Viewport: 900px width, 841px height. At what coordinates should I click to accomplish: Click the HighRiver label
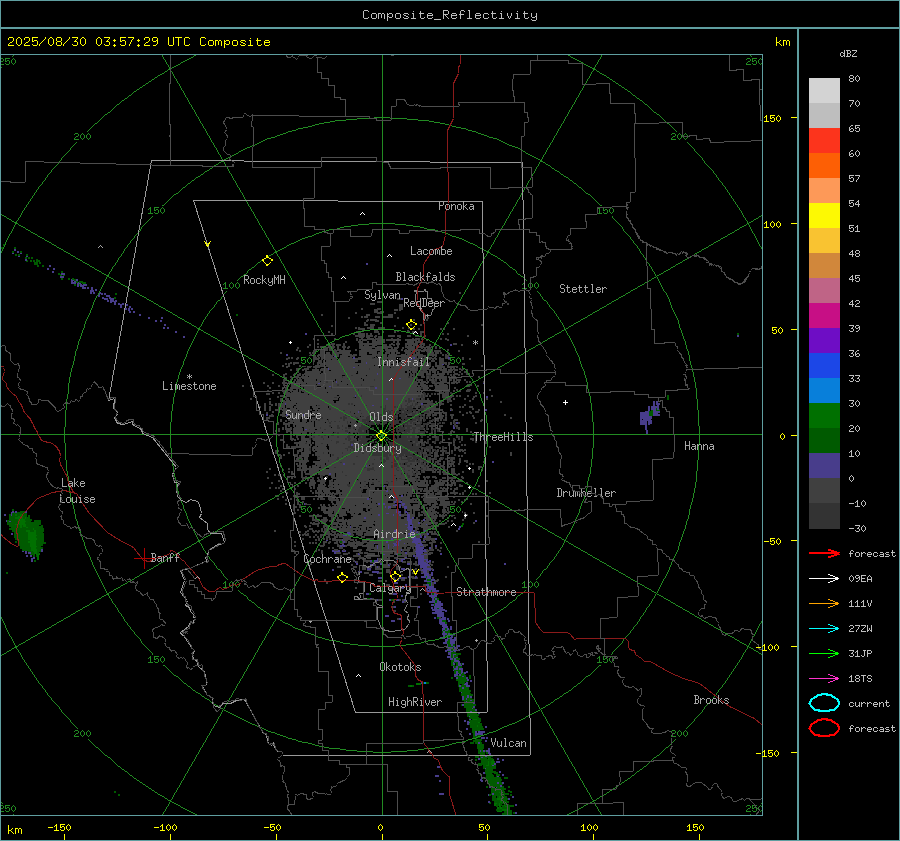(x=415, y=702)
